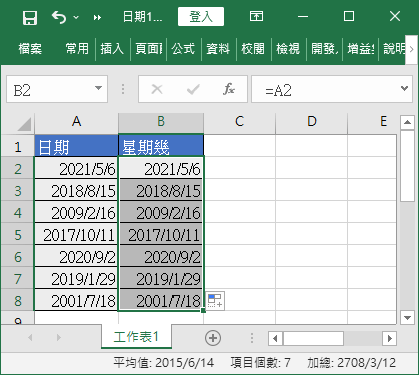This screenshot has width=419, height=375.
Task: Switch to the 插入 ribbon tab
Action: coord(112,49)
